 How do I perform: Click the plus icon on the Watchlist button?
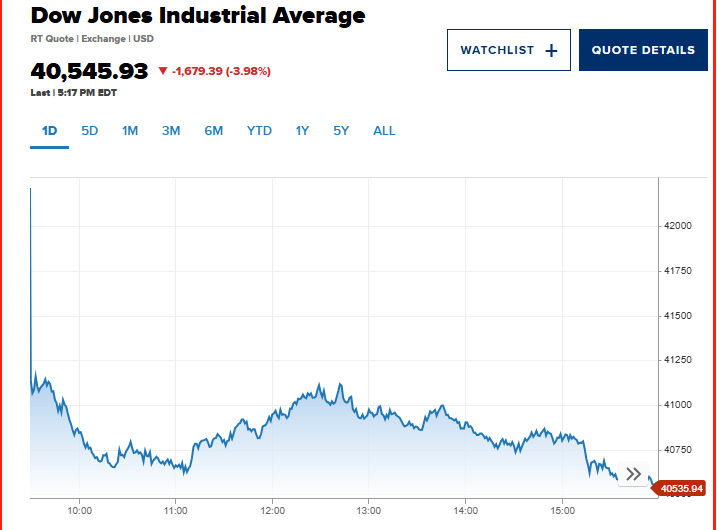(551, 50)
